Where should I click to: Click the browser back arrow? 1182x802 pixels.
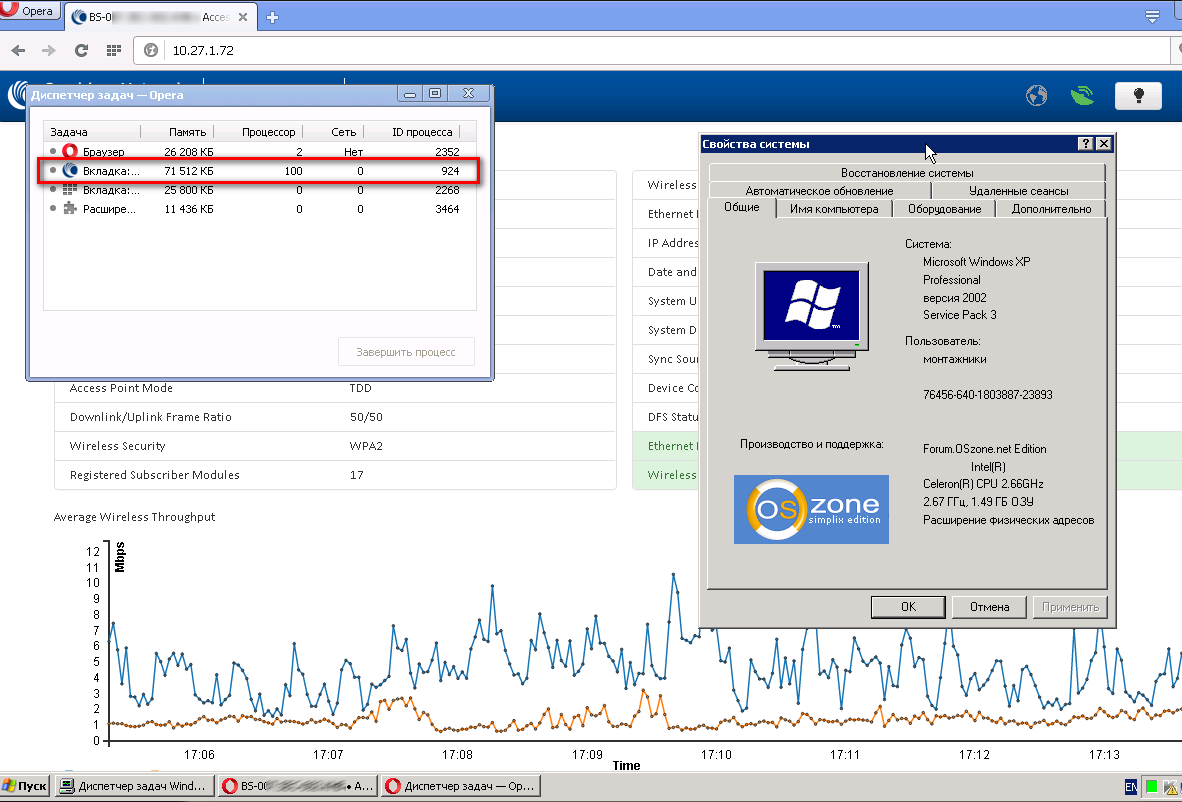(x=19, y=50)
